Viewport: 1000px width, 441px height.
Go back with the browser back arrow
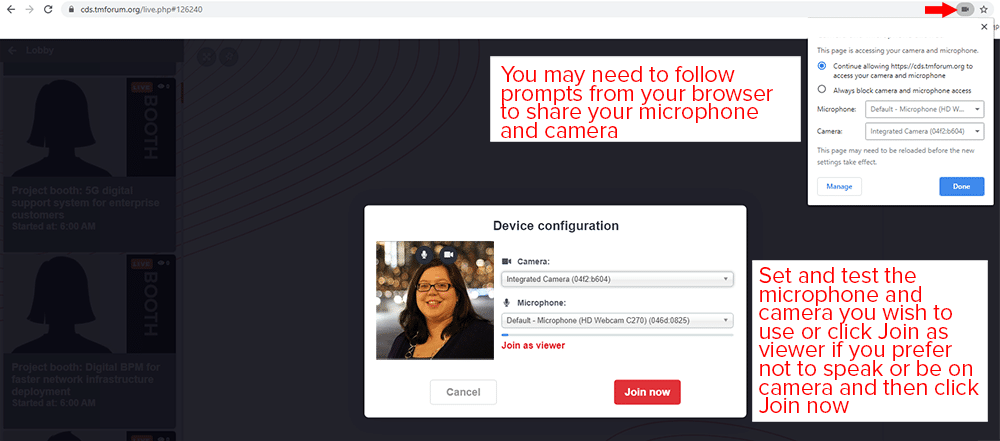coord(10,10)
